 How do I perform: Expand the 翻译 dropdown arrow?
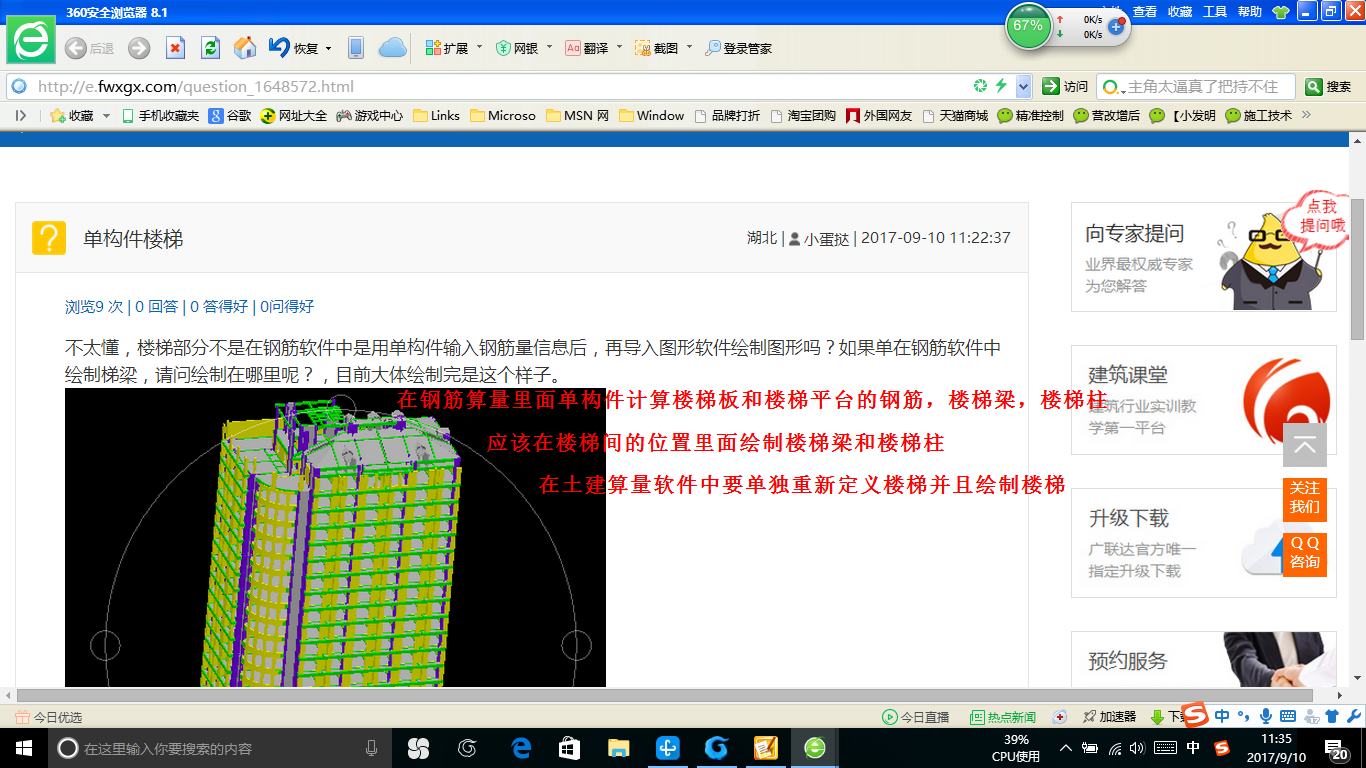(x=619, y=47)
